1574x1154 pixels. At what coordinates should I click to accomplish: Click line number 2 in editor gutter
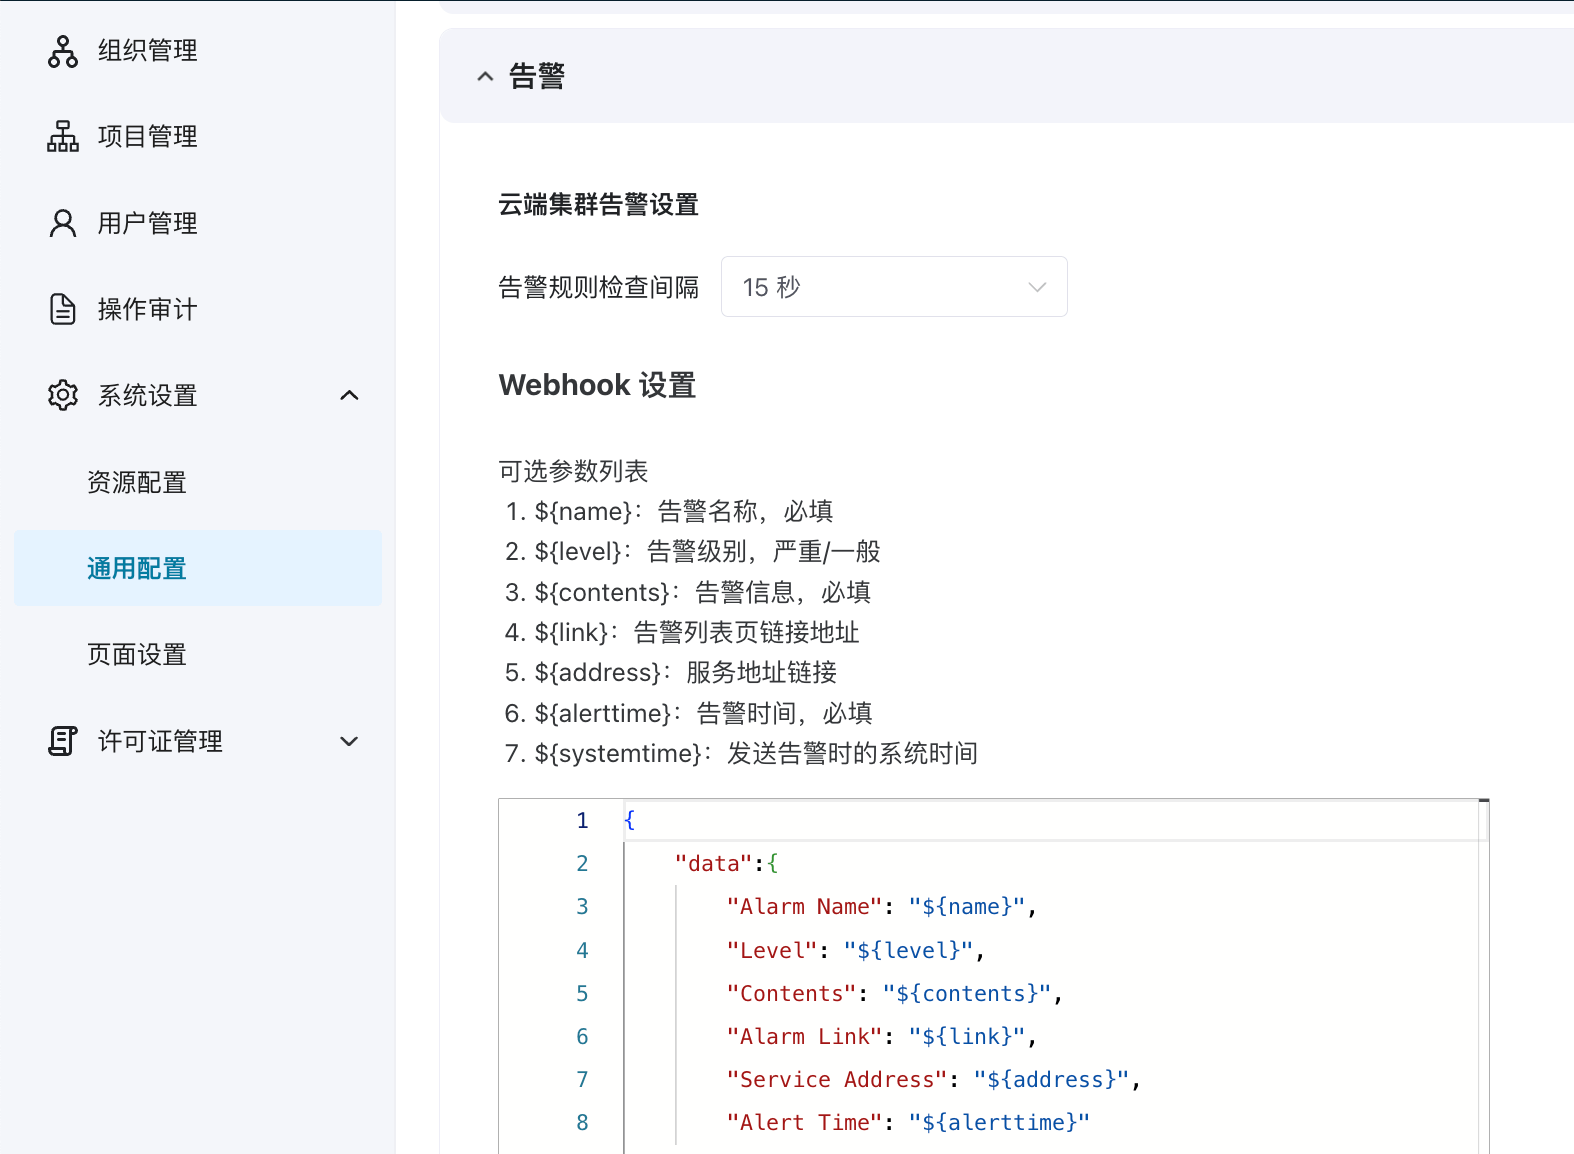point(582,863)
